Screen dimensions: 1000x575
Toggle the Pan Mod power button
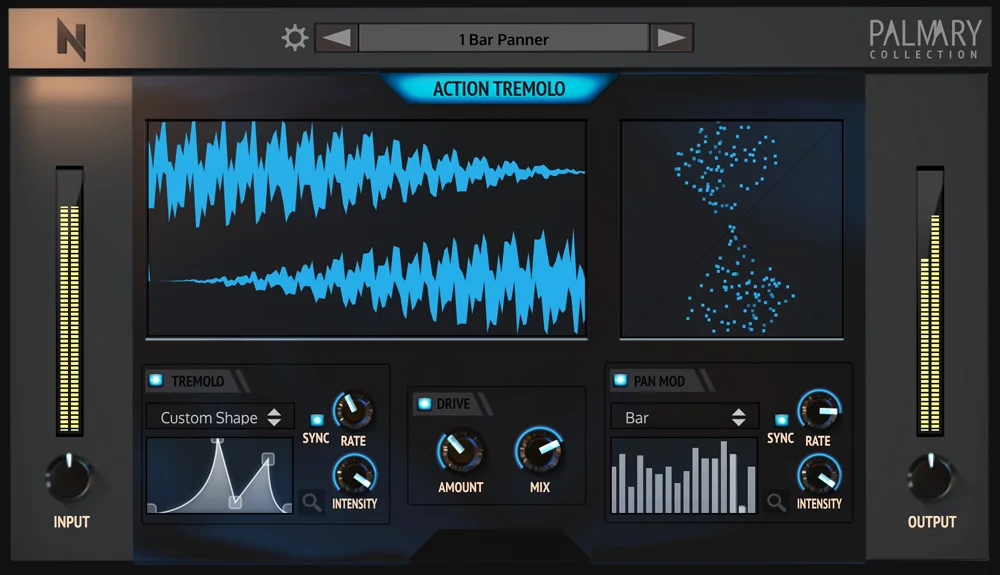pos(620,381)
